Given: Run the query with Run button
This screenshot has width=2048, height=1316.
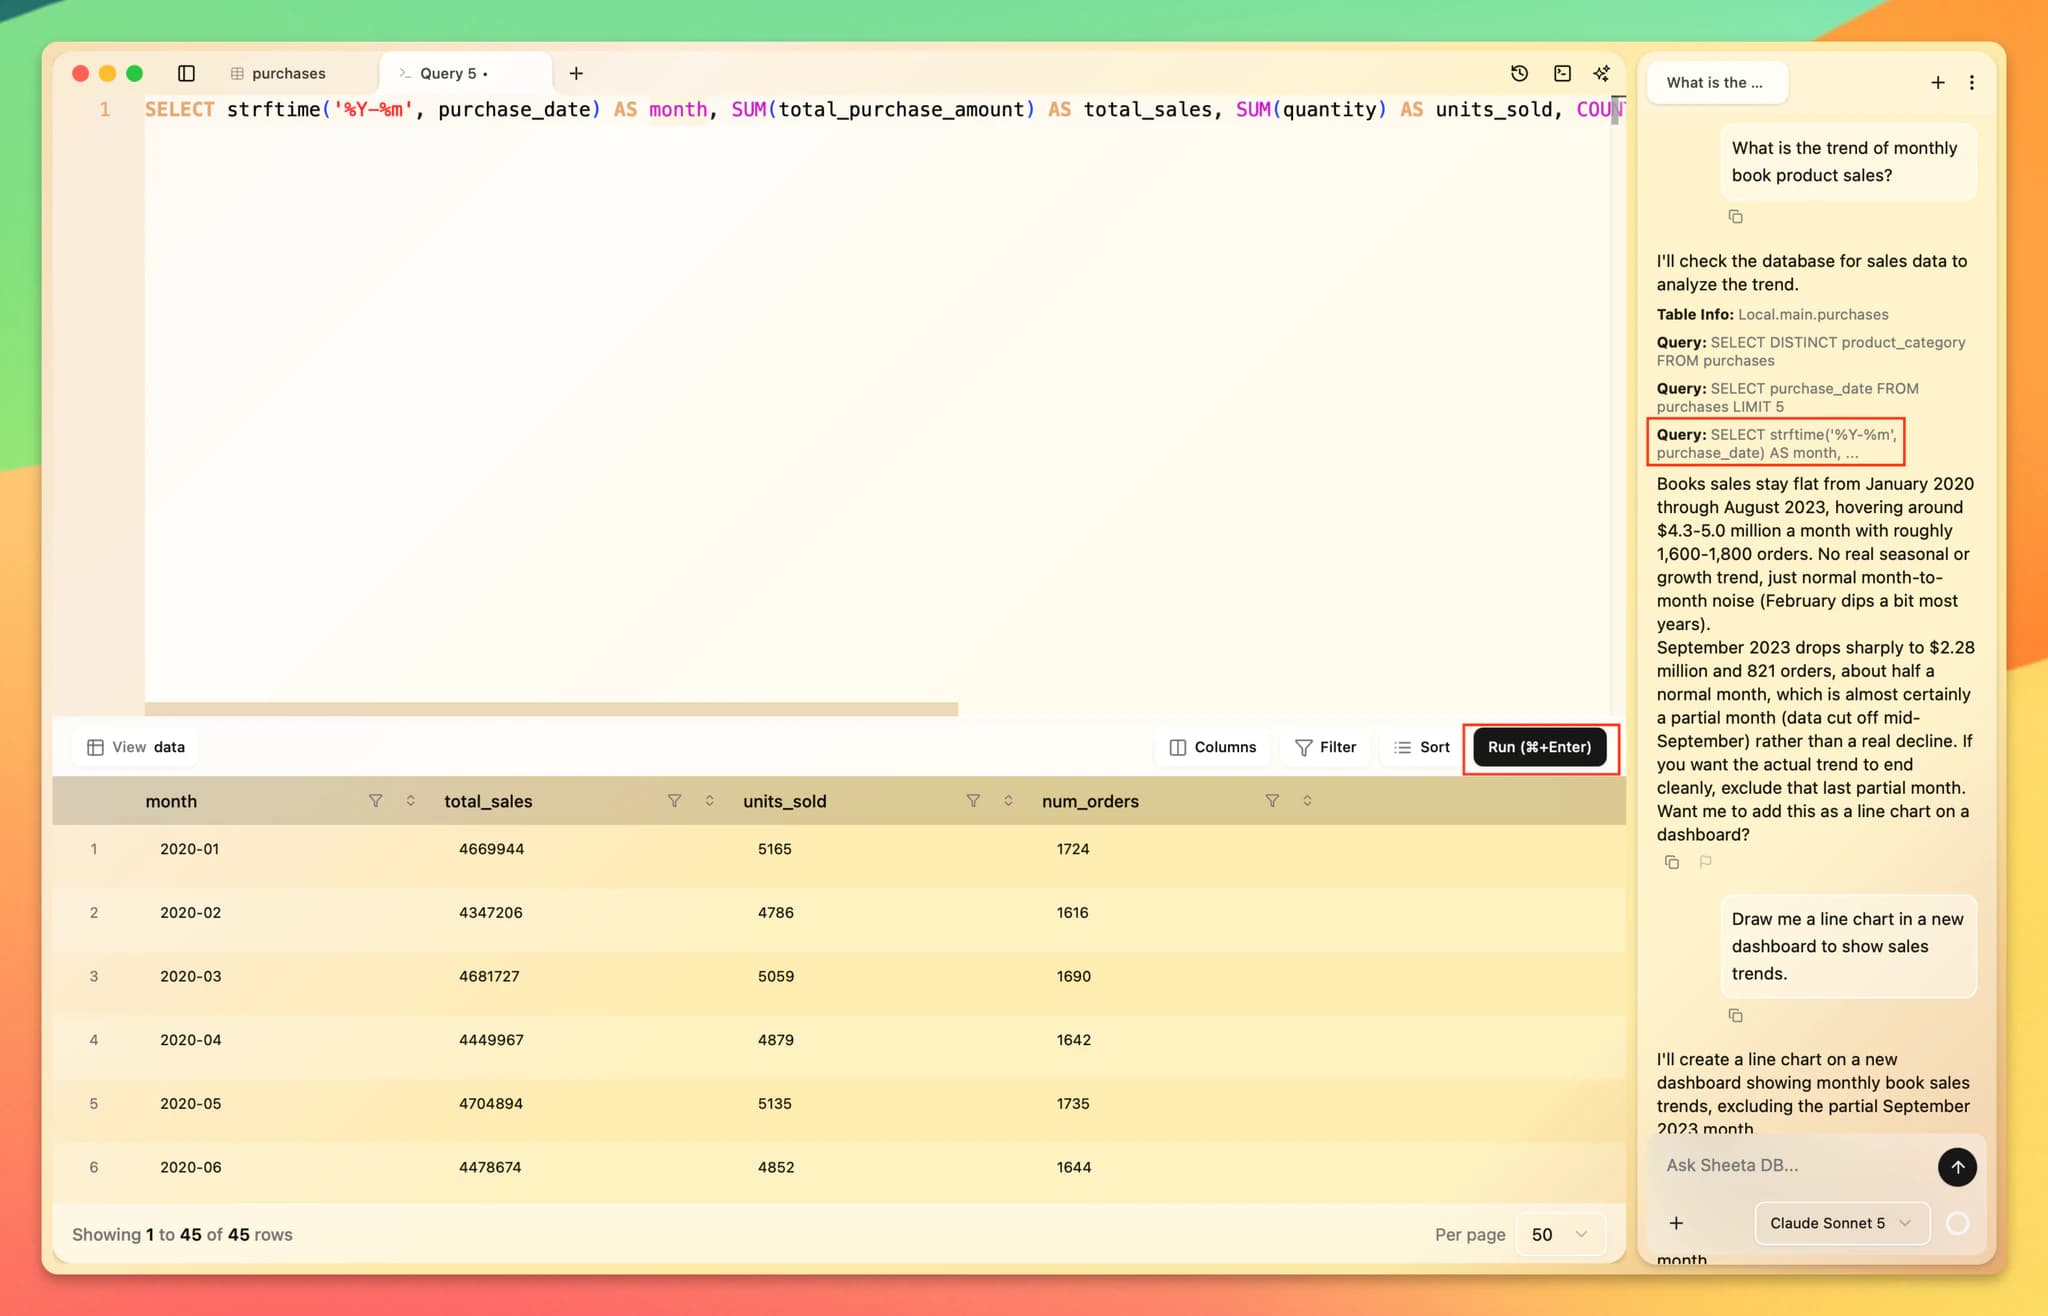Looking at the screenshot, I should pos(1540,747).
